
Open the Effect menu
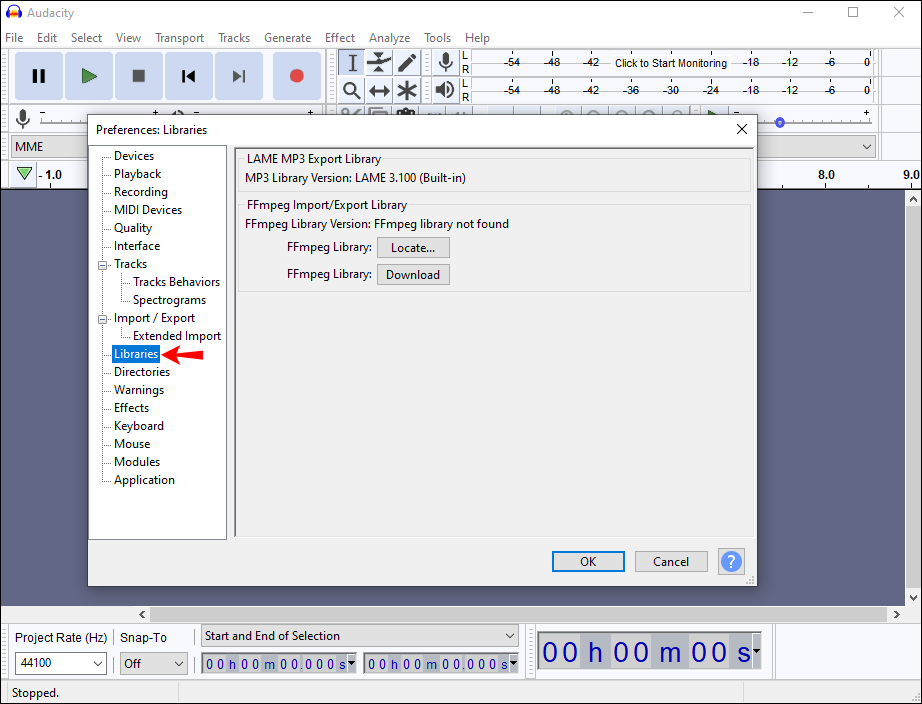(340, 38)
